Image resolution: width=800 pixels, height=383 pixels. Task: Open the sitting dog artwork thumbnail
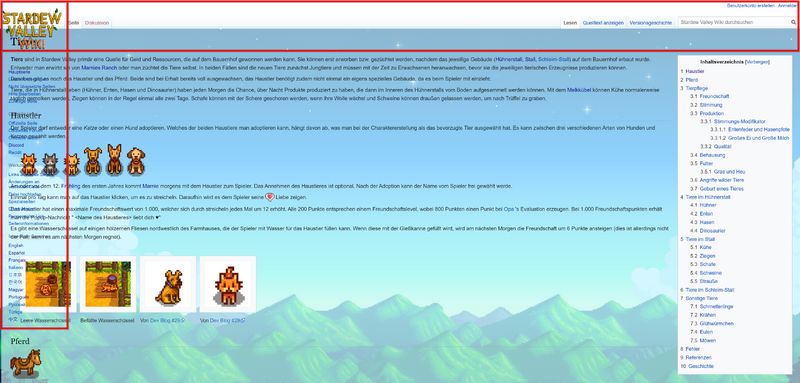pos(168,284)
